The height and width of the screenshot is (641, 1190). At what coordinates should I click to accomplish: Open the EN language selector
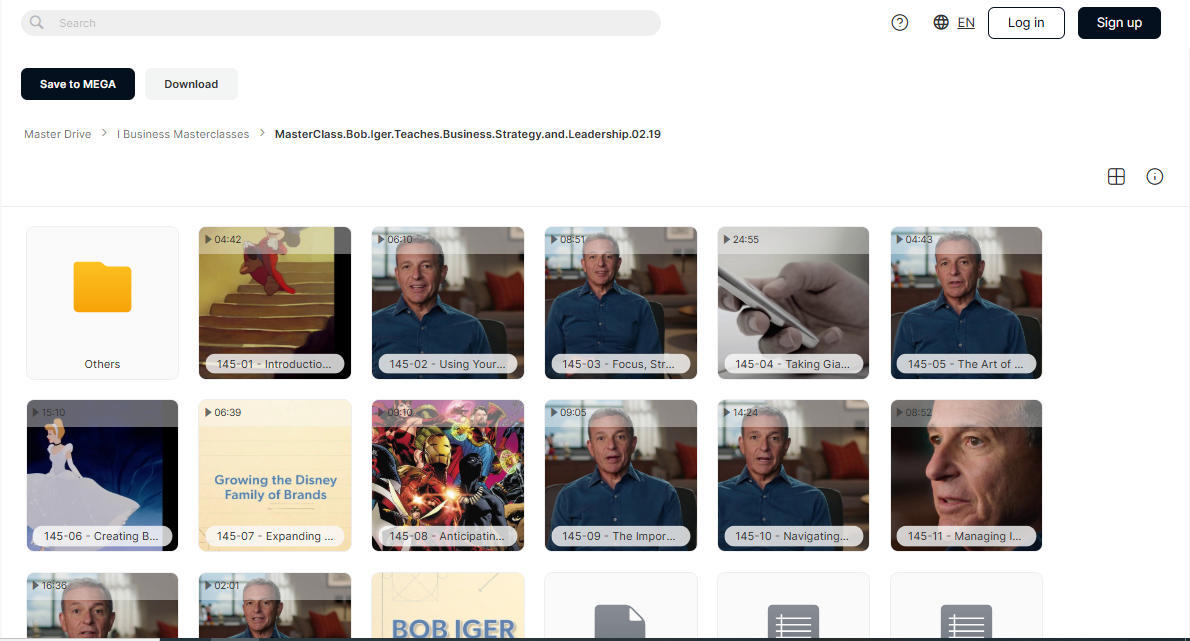click(966, 23)
